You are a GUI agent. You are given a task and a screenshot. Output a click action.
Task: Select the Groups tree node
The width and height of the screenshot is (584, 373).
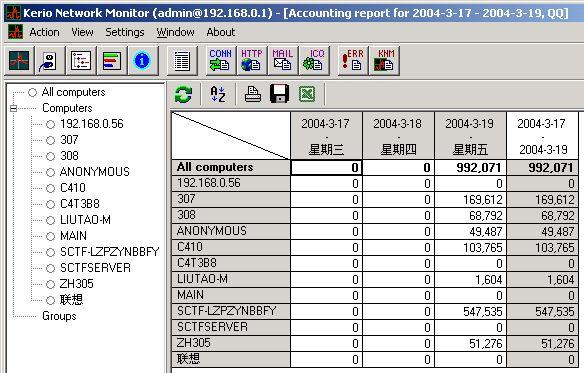[x=59, y=316]
